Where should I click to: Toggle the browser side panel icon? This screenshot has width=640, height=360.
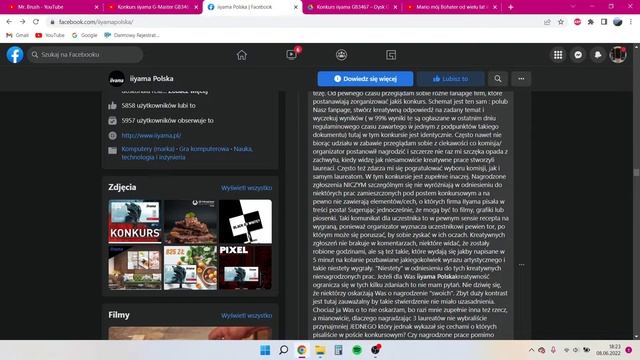point(604,22)
